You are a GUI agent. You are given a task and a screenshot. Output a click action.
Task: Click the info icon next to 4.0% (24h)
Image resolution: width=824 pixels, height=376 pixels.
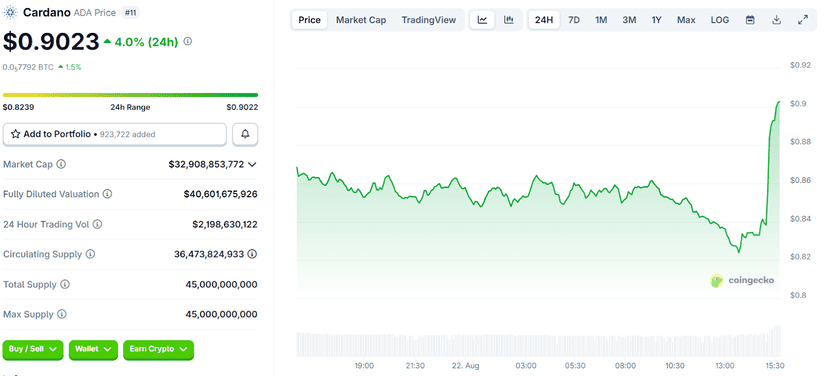click(188, 41)
